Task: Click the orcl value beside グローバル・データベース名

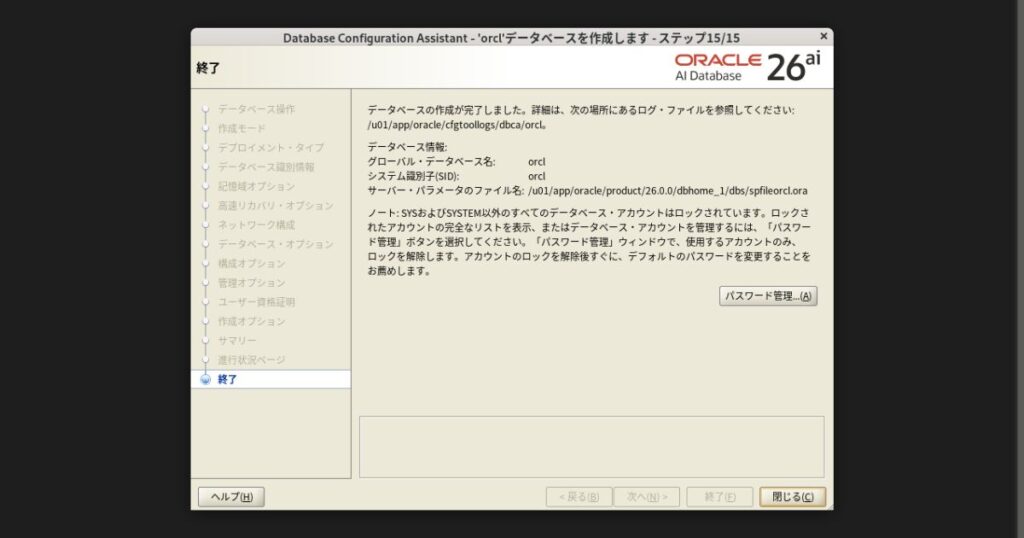Action: 536,161
